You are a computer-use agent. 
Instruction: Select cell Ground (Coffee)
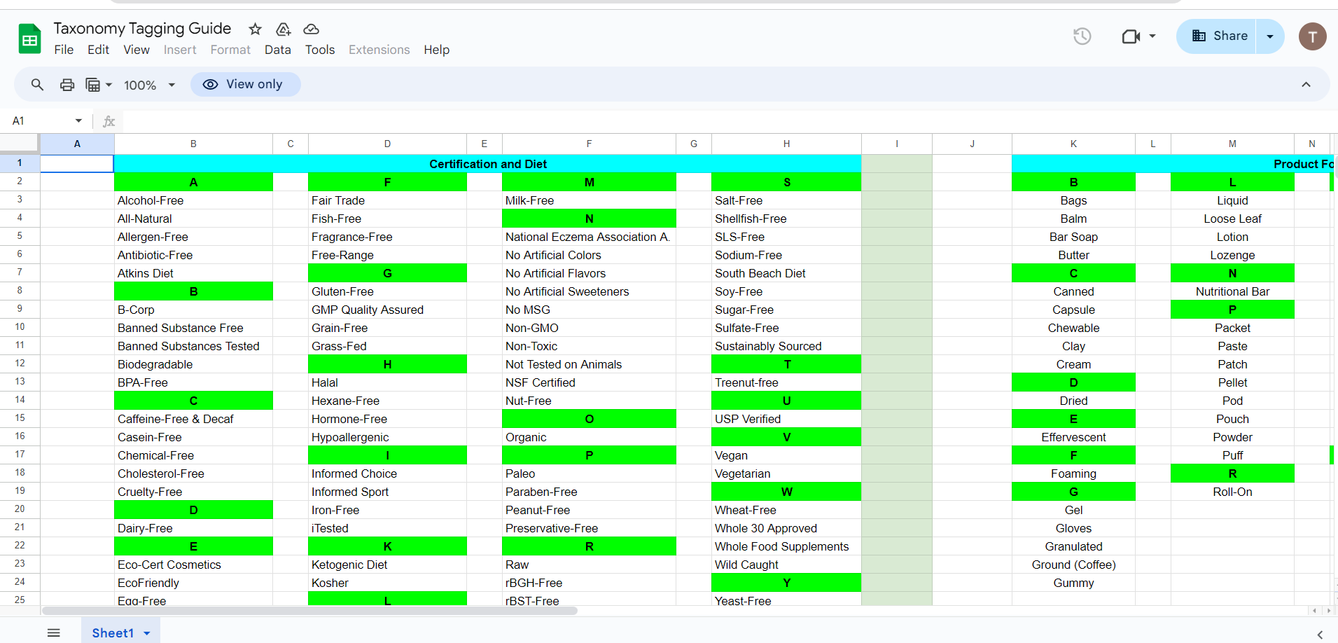point(1073,564)
